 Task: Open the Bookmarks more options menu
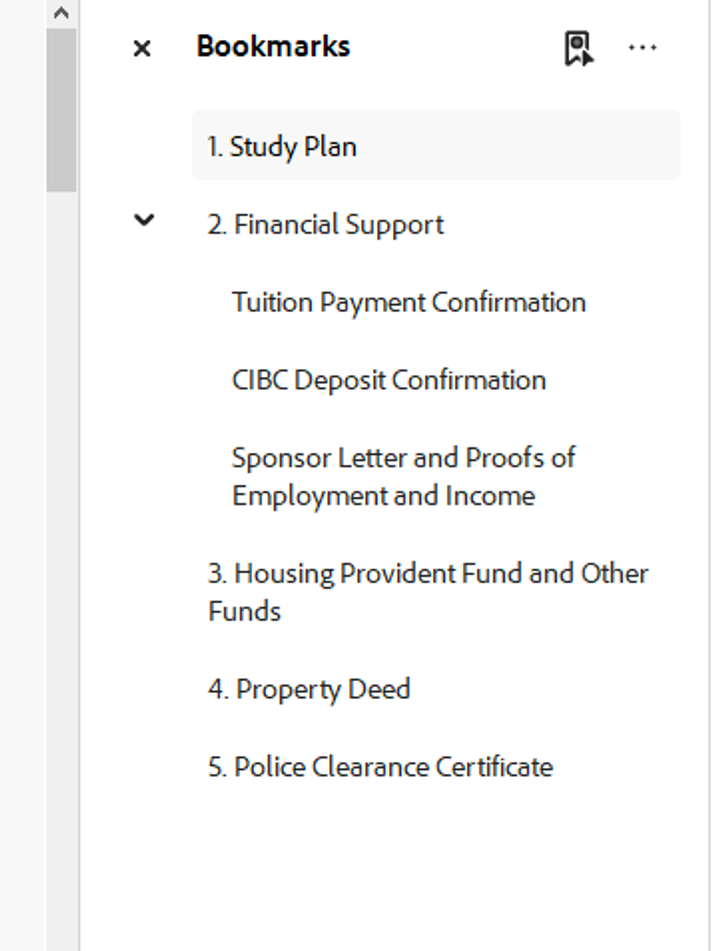[x=642, y=48]
